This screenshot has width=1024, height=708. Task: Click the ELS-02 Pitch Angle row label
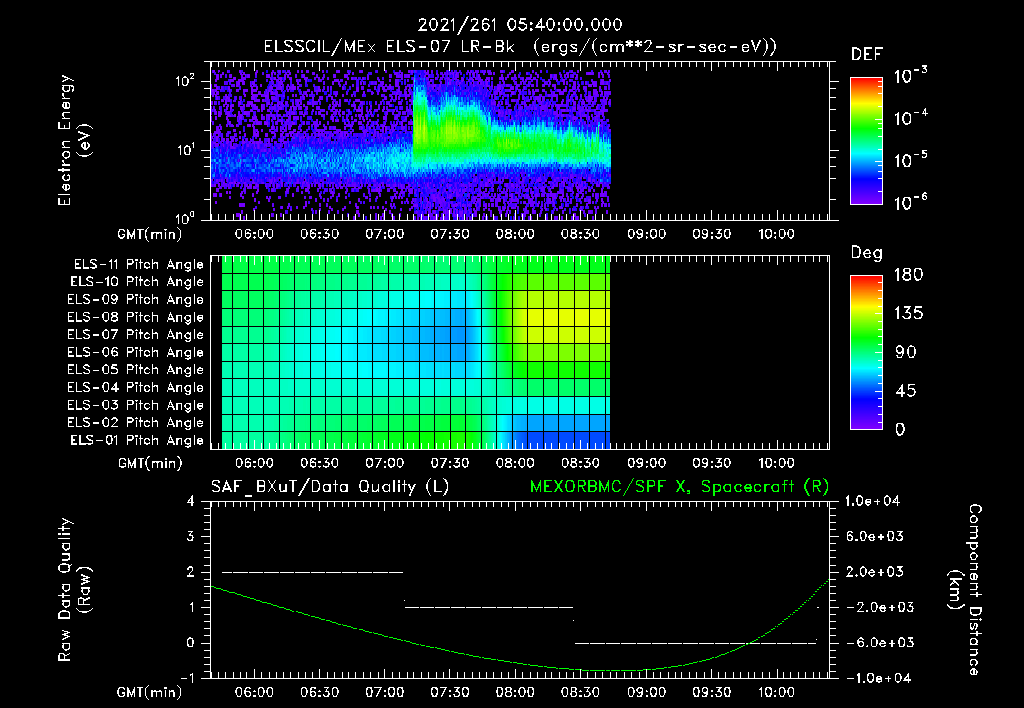(x=136, y=423)
